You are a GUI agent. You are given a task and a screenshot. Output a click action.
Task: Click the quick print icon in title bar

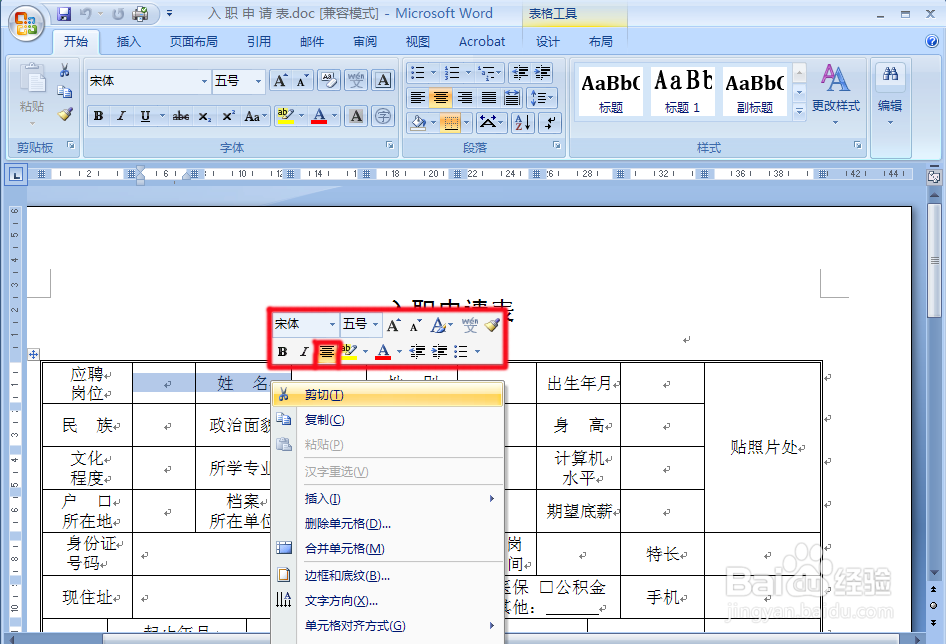coord(140,13)
